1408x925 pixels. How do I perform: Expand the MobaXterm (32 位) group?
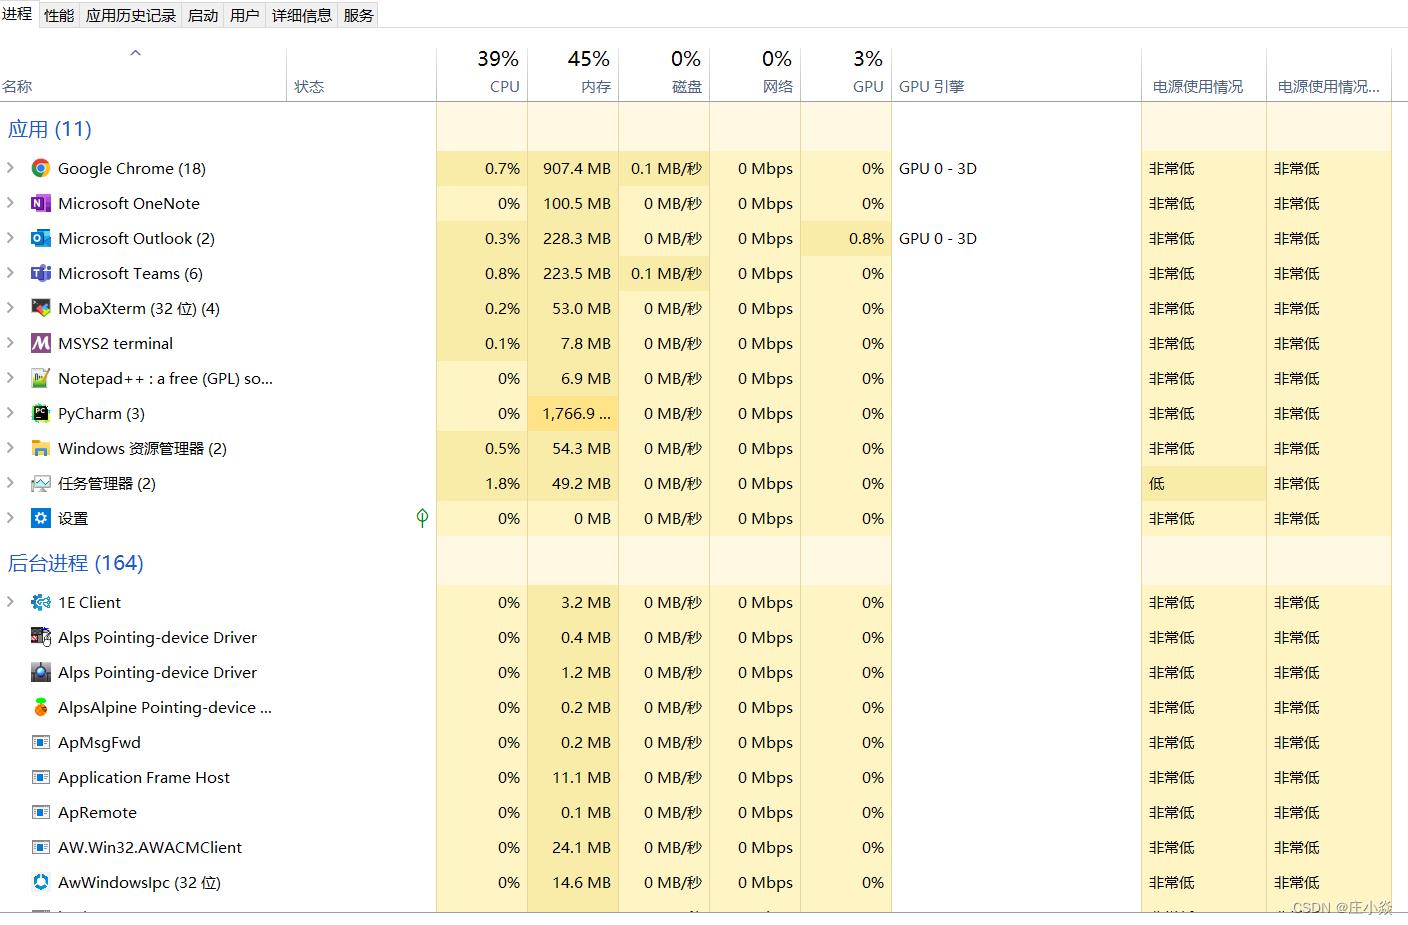click(x=10, y=308)
